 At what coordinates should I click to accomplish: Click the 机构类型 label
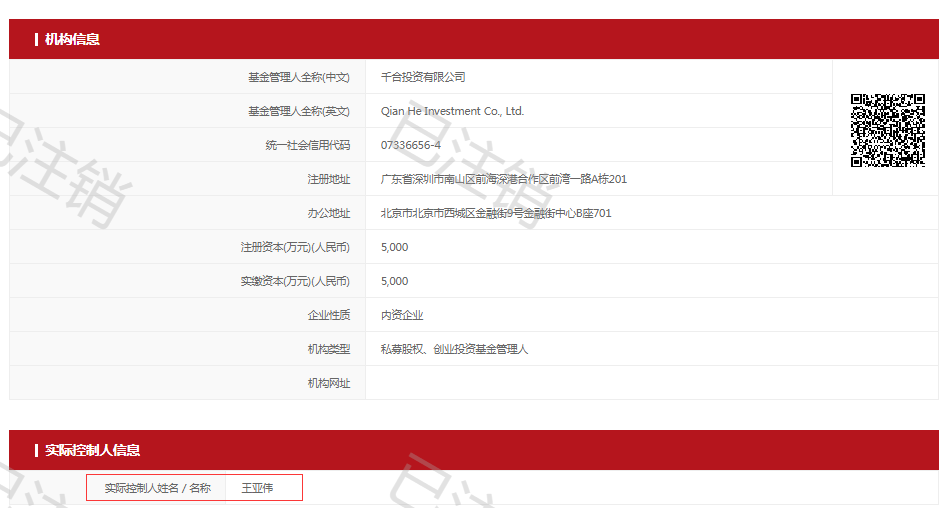click(329, 349)
